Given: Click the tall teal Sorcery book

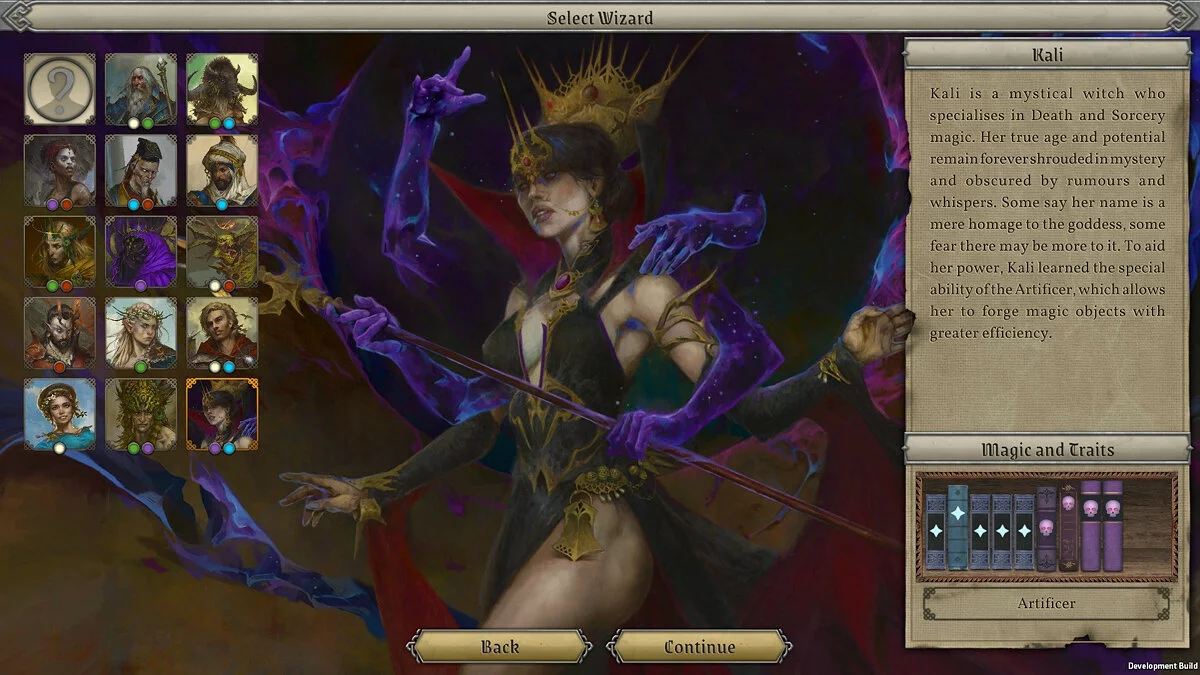Looking at the screenshot, I should [x=958, y=527].
